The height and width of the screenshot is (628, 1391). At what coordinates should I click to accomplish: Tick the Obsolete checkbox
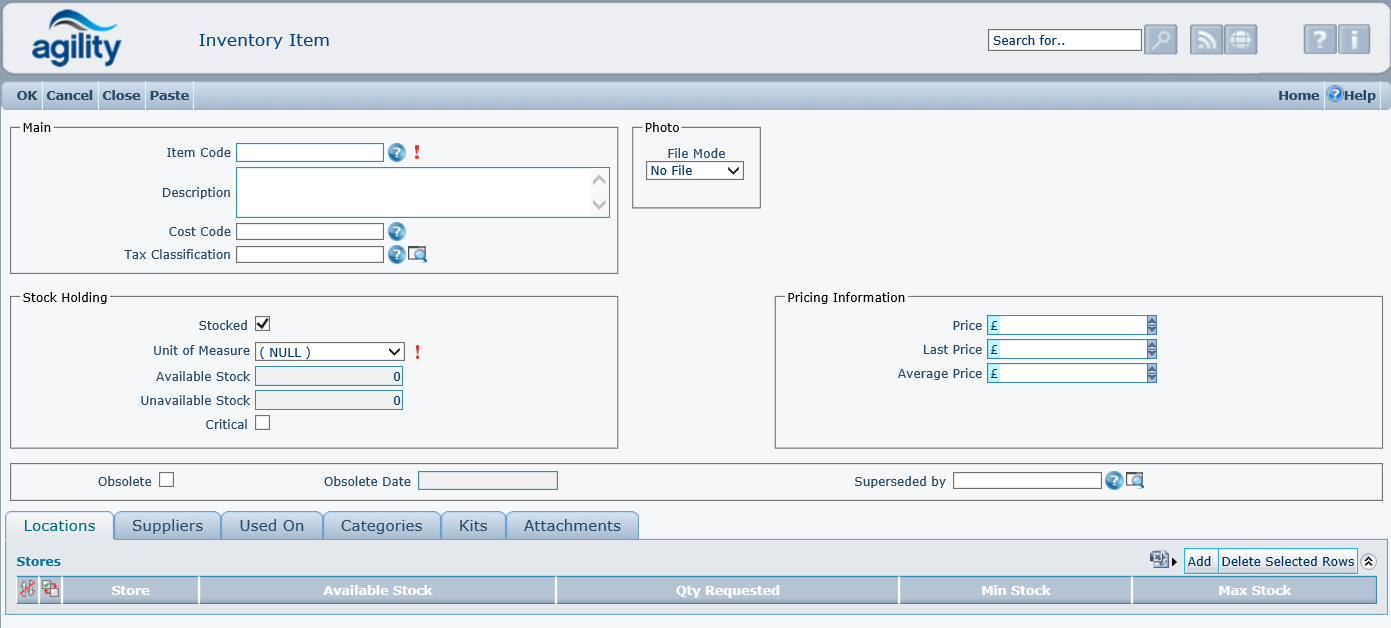click(x=167, y=480)
